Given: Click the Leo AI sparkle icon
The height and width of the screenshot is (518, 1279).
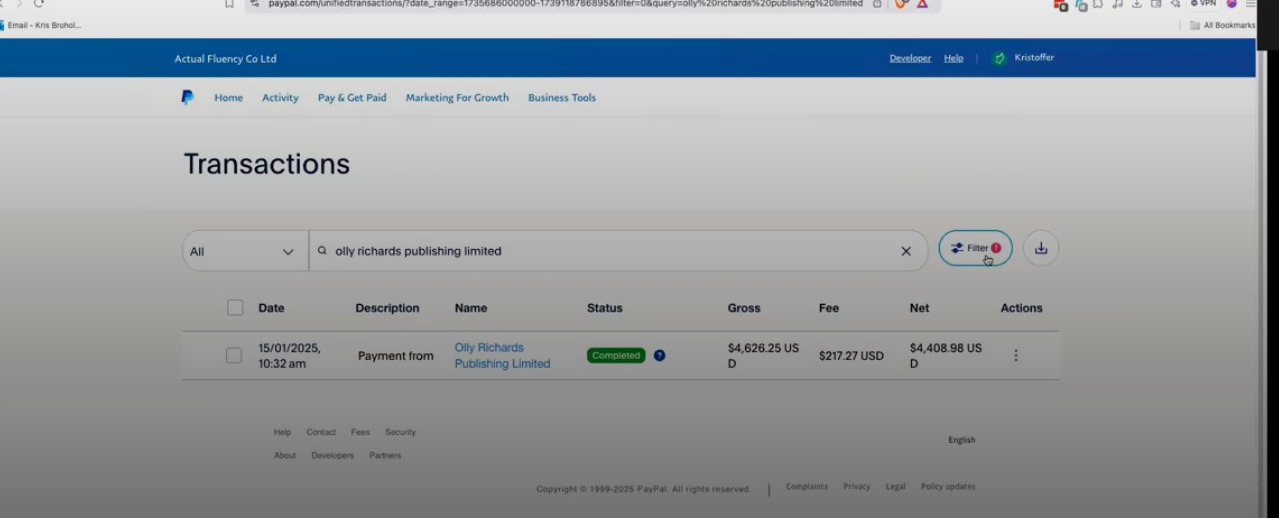Looking at the screenshot, I should [1176, 4].
